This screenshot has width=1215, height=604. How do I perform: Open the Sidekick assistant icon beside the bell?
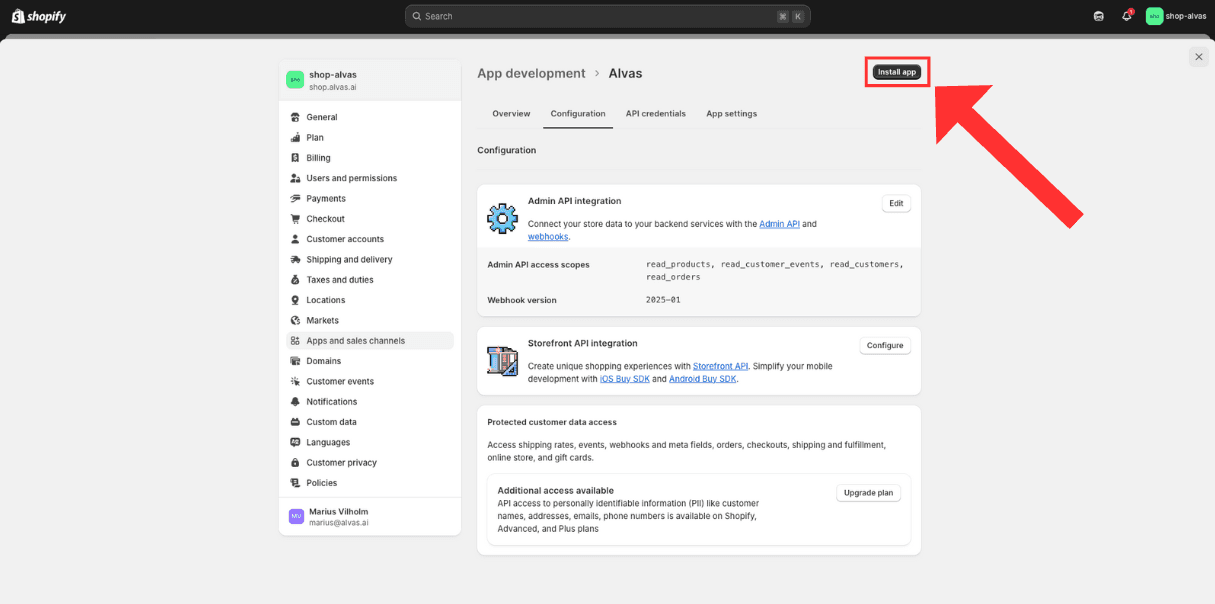[1099, 16]
